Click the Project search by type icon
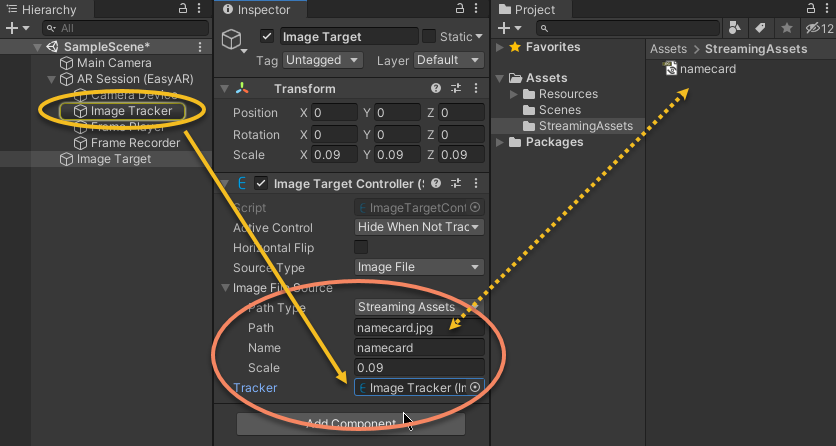 tap(735, 27)
